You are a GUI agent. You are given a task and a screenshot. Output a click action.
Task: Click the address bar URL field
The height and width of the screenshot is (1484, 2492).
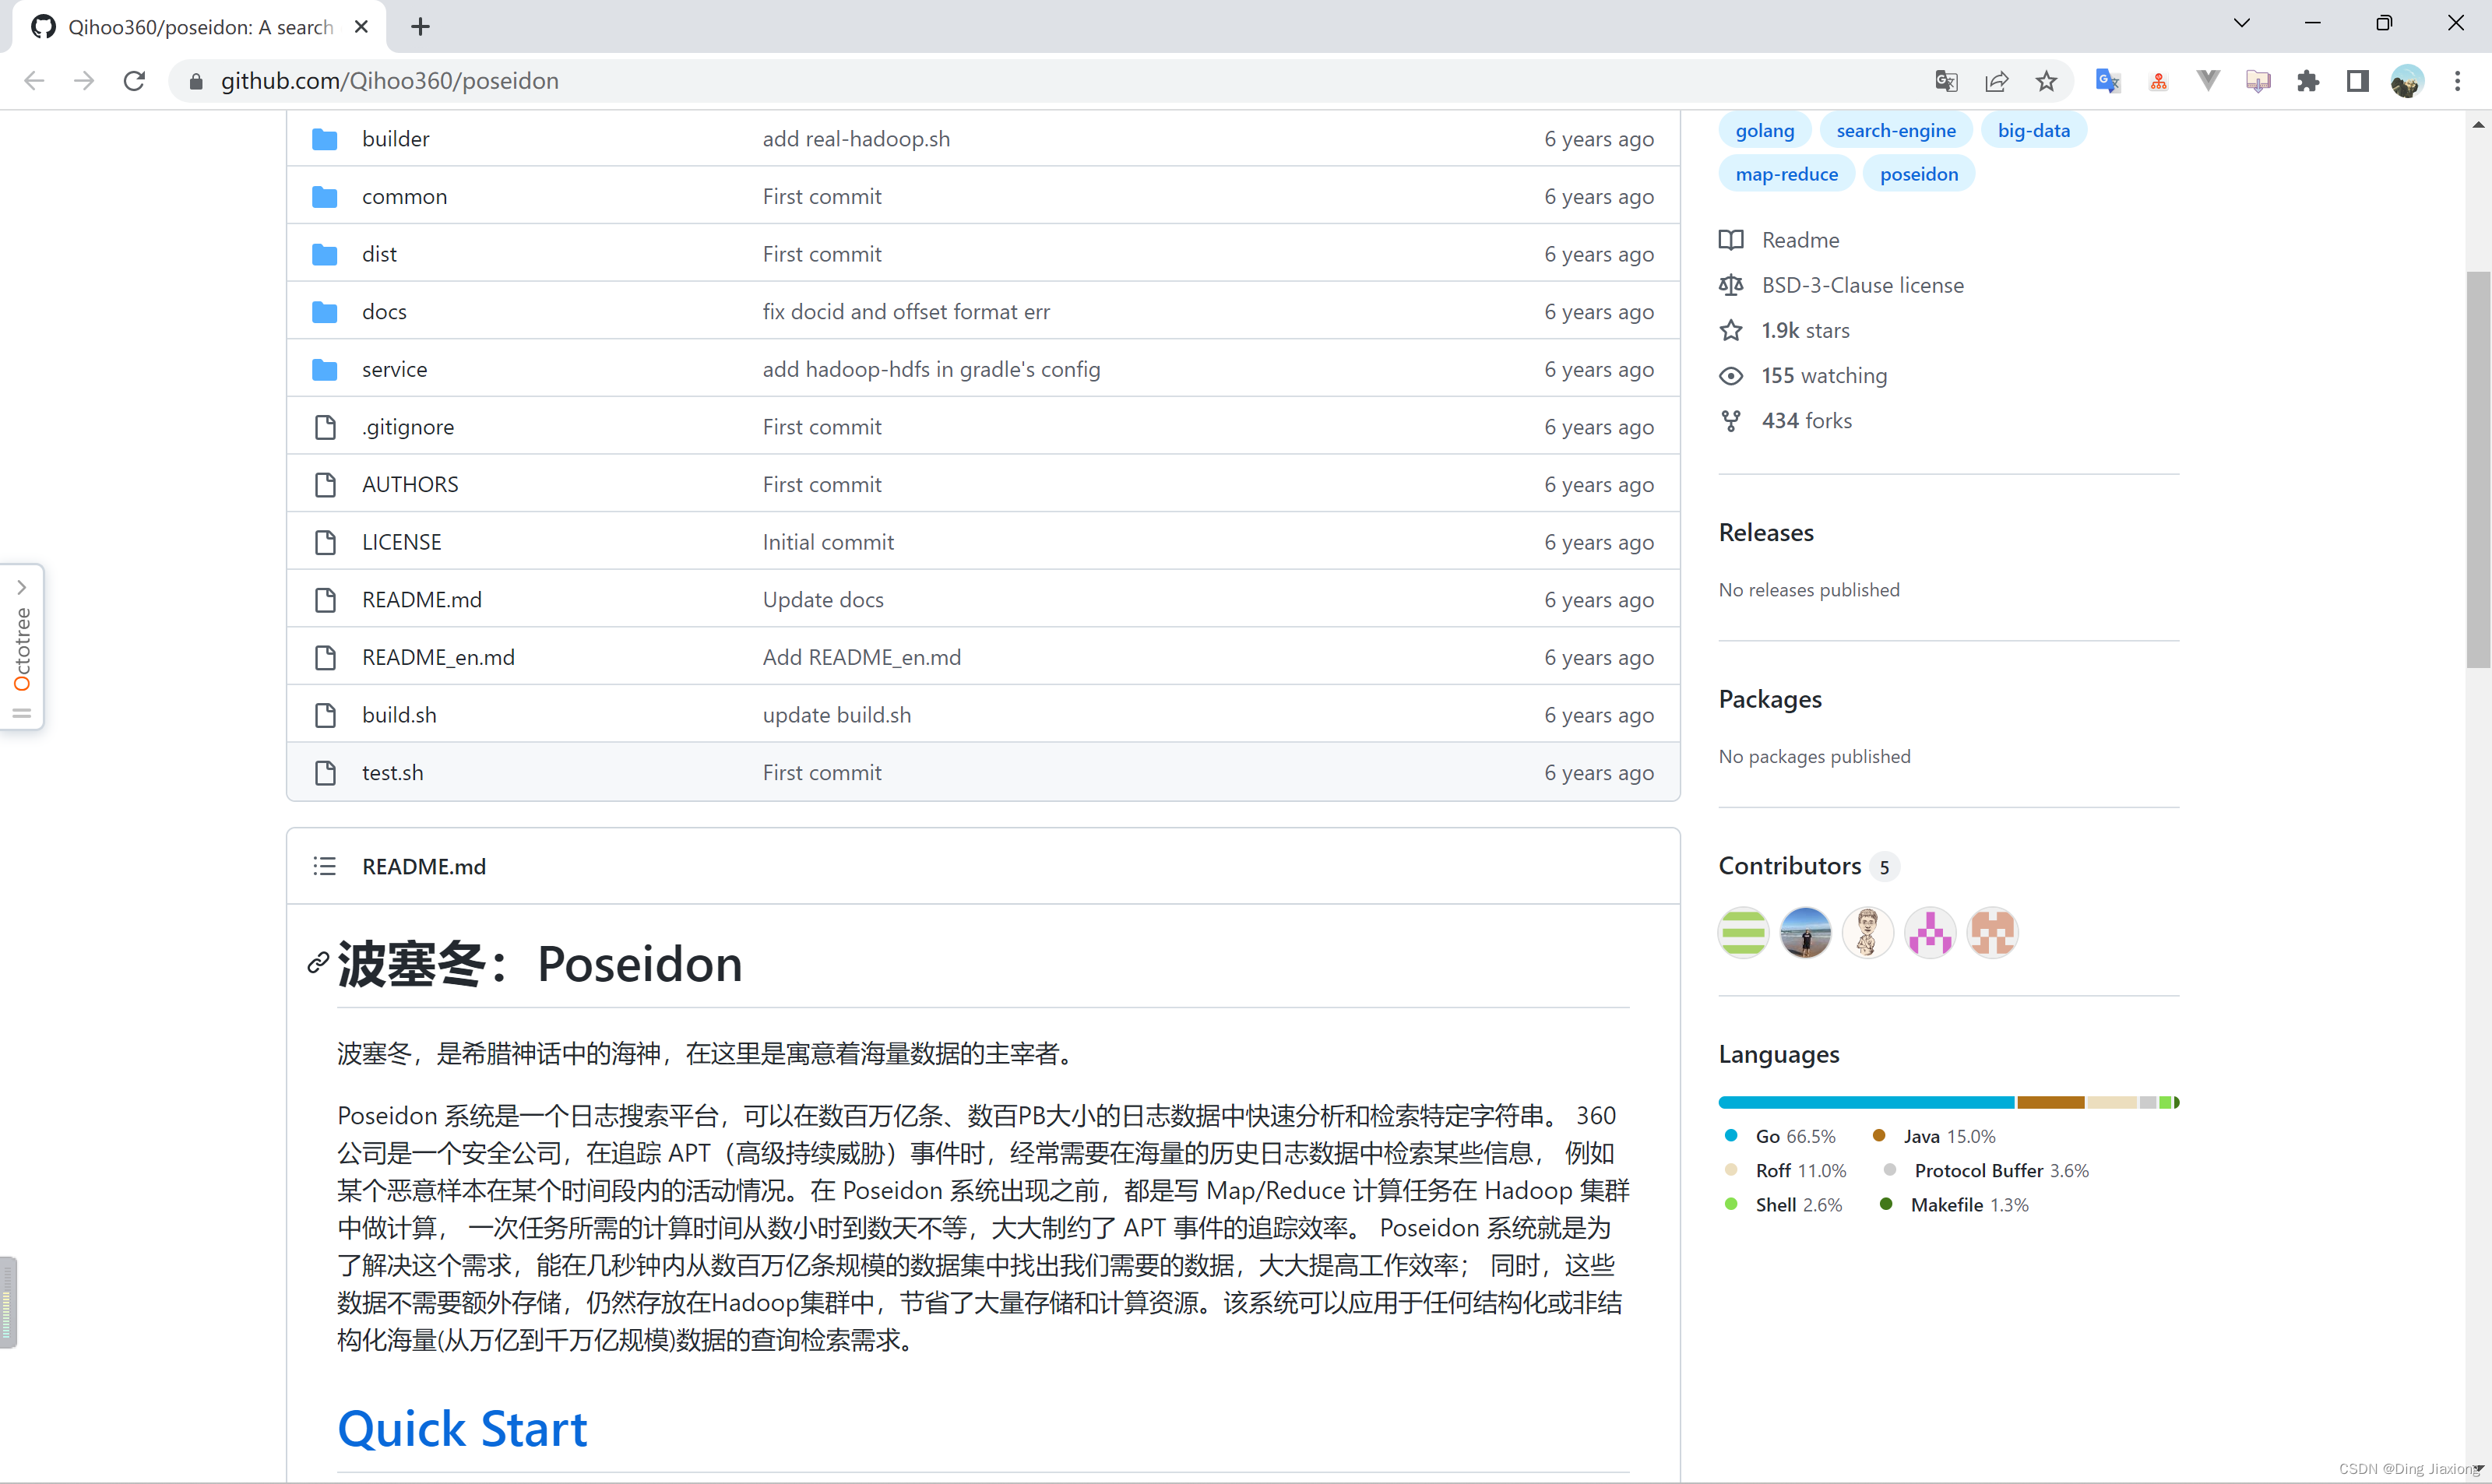1050,81
